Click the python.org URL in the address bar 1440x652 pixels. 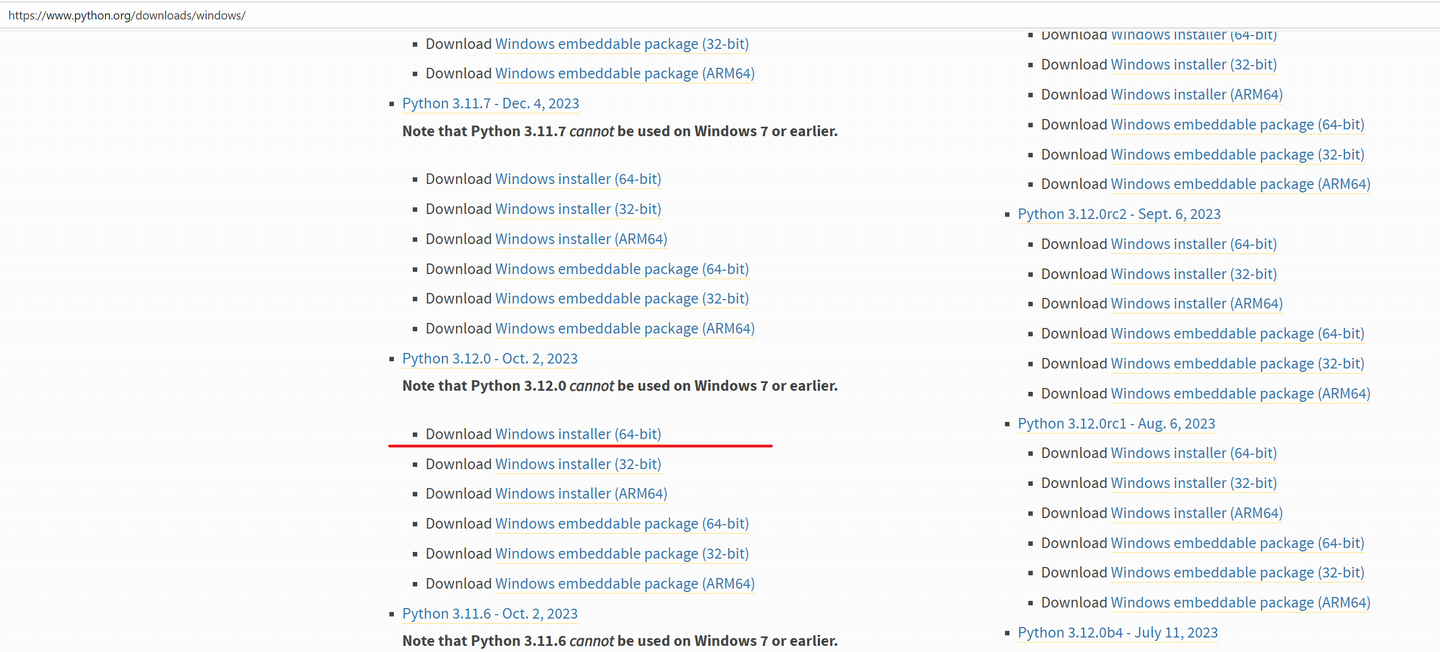coord(127,16)
